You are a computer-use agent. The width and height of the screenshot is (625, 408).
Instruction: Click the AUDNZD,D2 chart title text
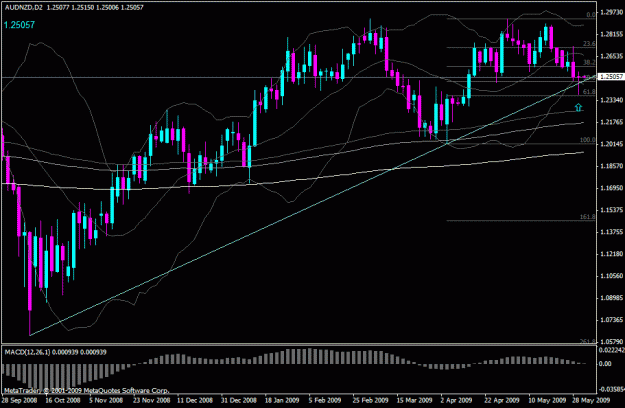[x=24, y=7]
